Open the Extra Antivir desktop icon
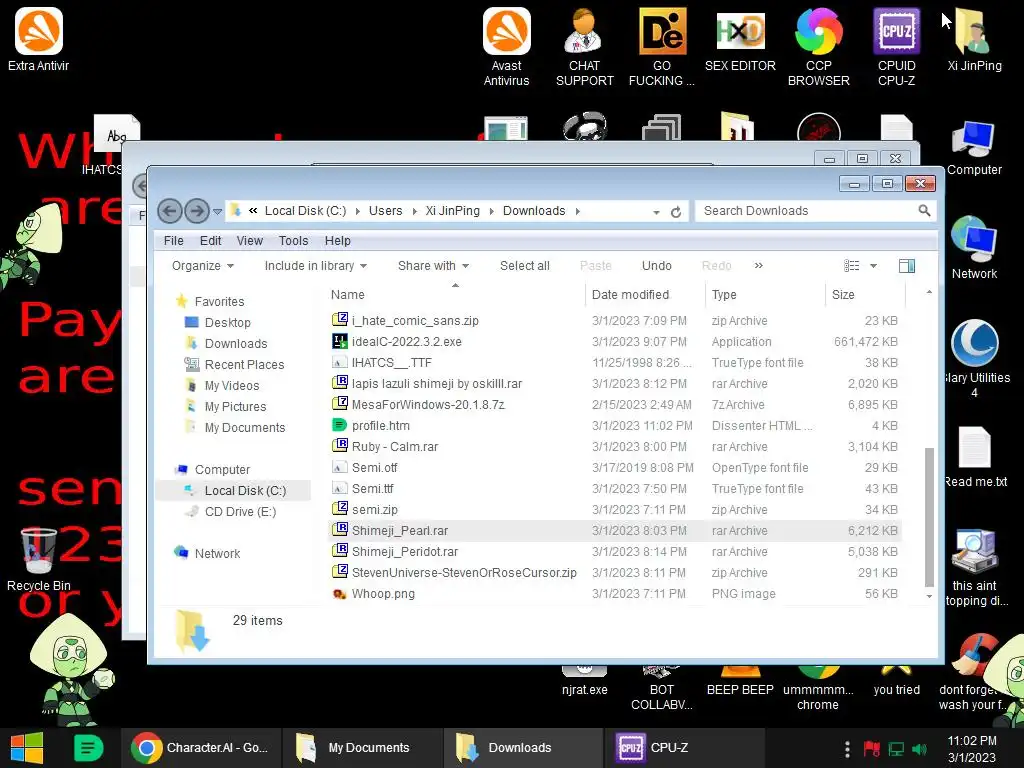This screenshot has width=1024, height=768. coord(39,39)
